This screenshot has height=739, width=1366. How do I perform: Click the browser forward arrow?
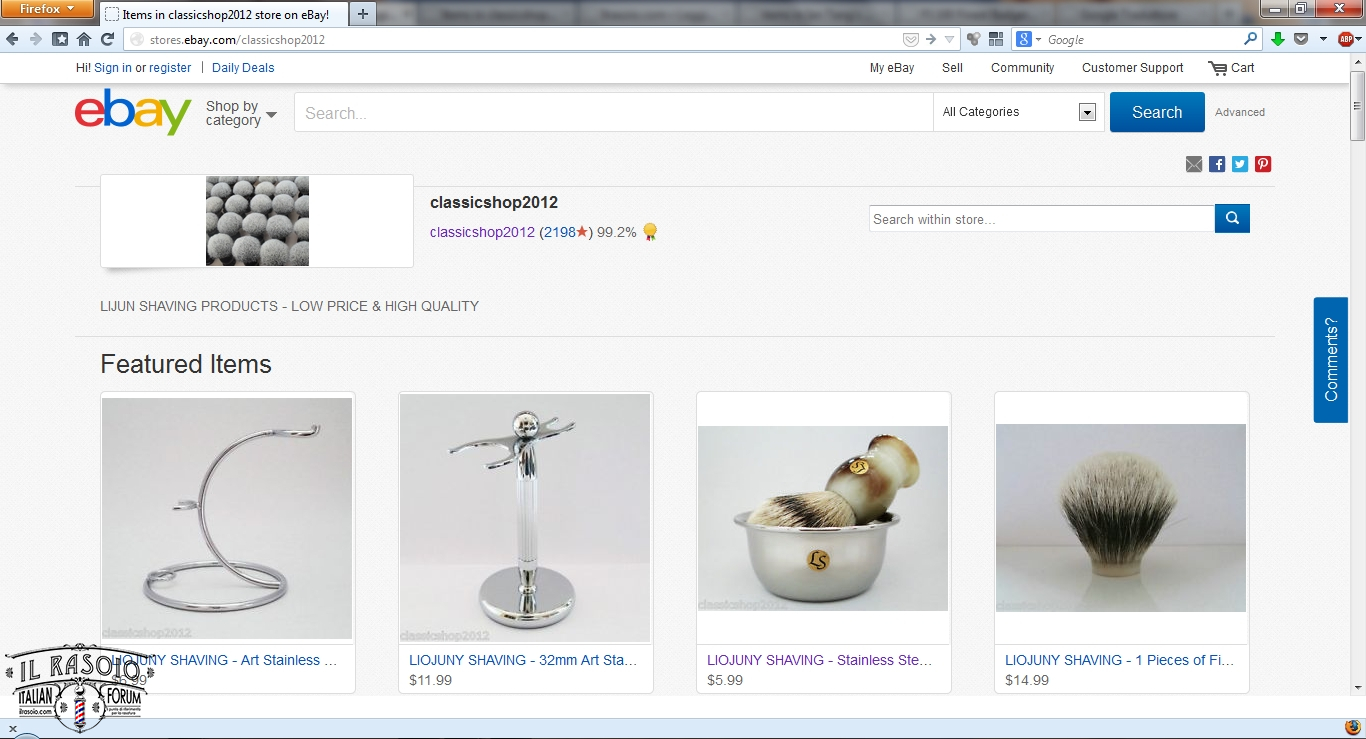[36, 39]
